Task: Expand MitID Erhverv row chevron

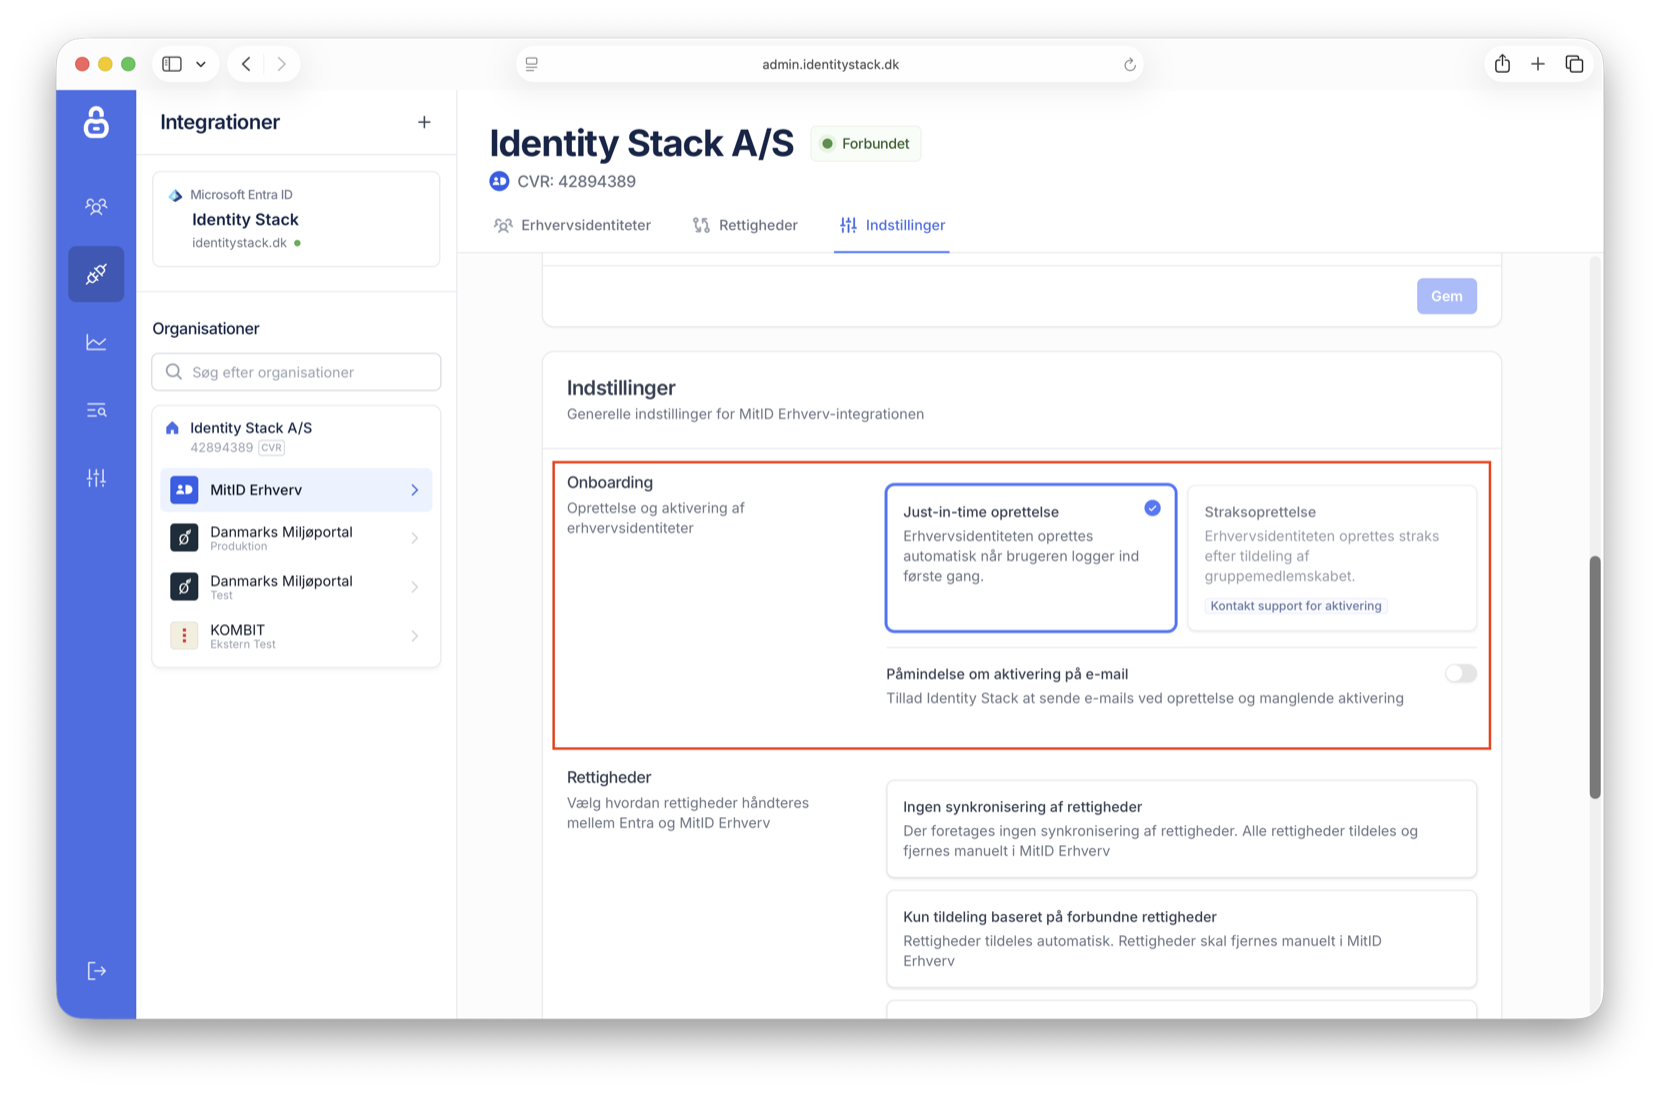Action: click(x=414, y=490)
